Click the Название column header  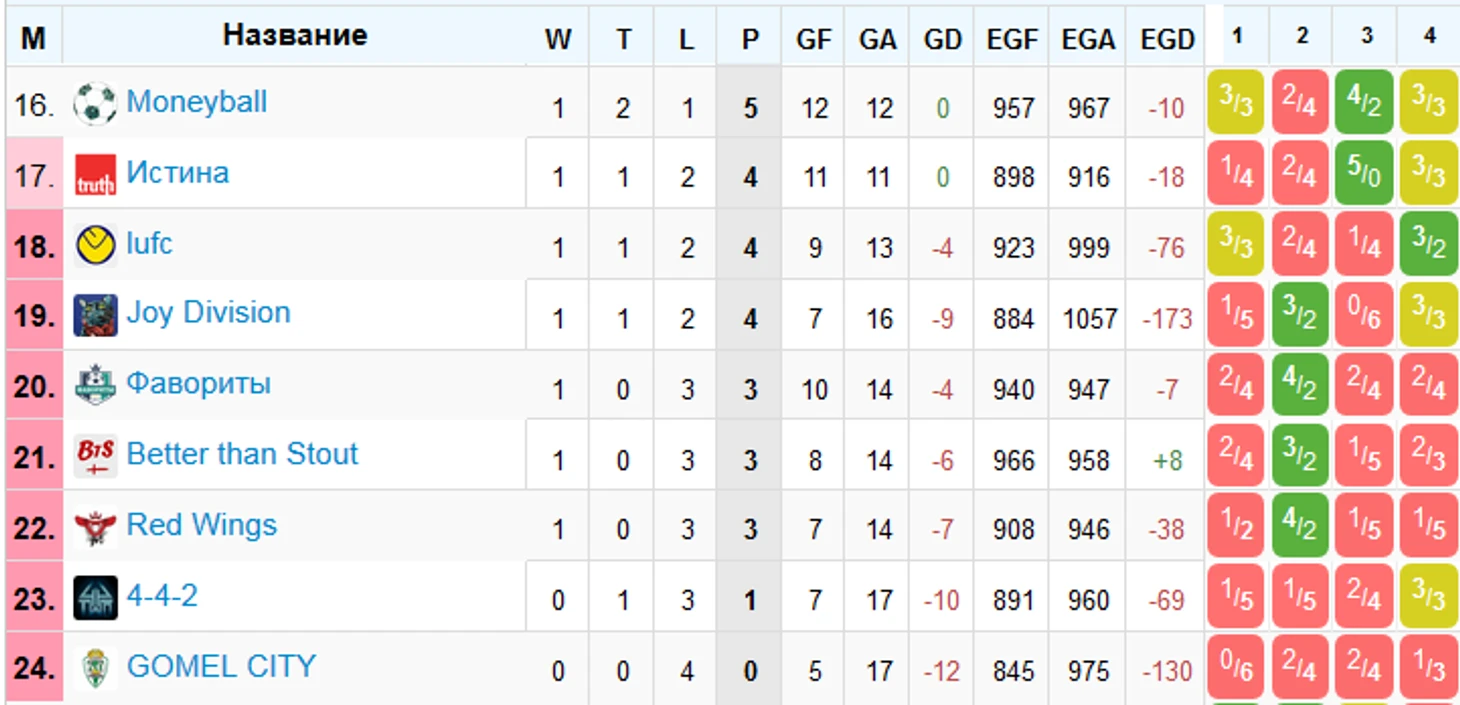click(x=295, y=36)
